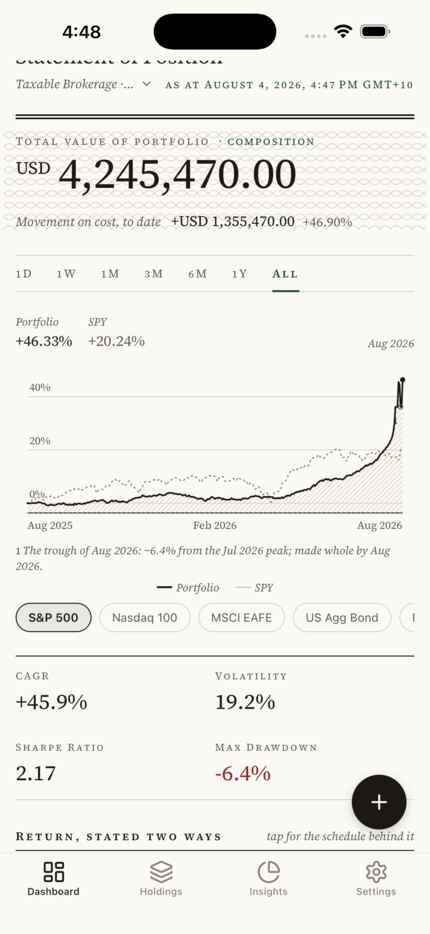Switch chart range to 1Y
Viewport: 430px width, 934px height.
coord(239,274)
